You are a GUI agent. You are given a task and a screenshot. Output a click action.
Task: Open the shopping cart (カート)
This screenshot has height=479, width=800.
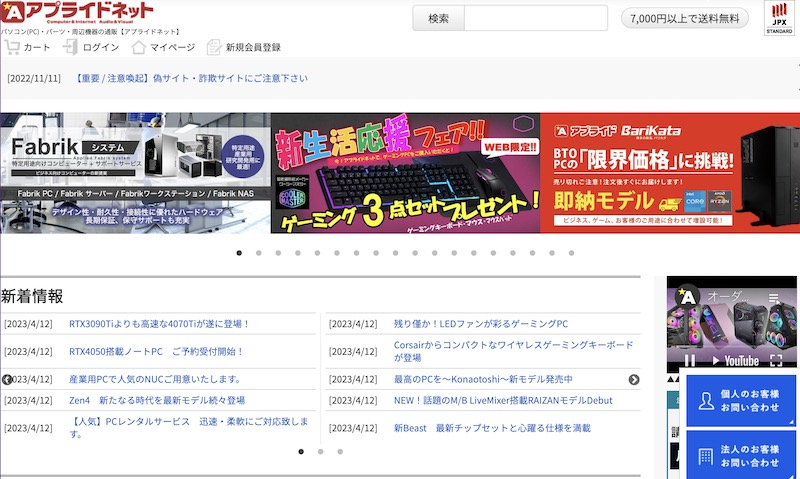tap(27, 47)
